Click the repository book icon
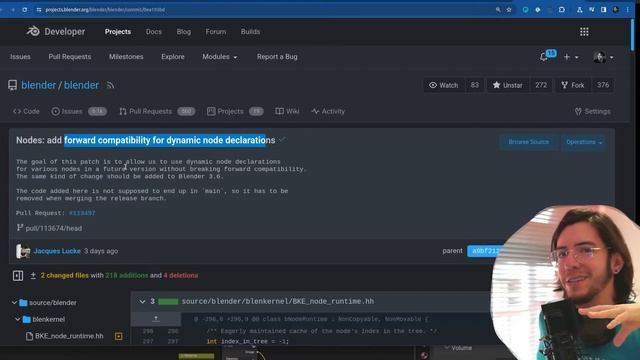Image resolution: width=640 pixels, height=360 pixels. [x=13, y=85]
